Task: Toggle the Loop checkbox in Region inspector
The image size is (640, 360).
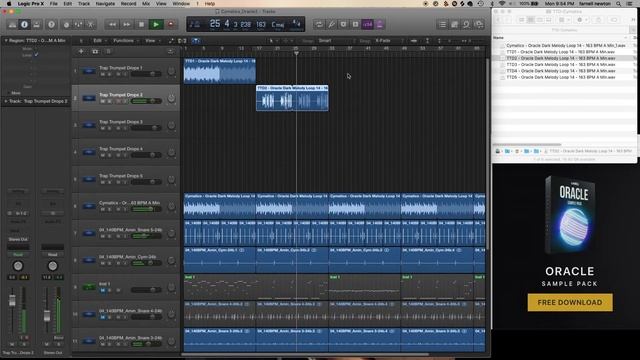Action: coord(36,55)
